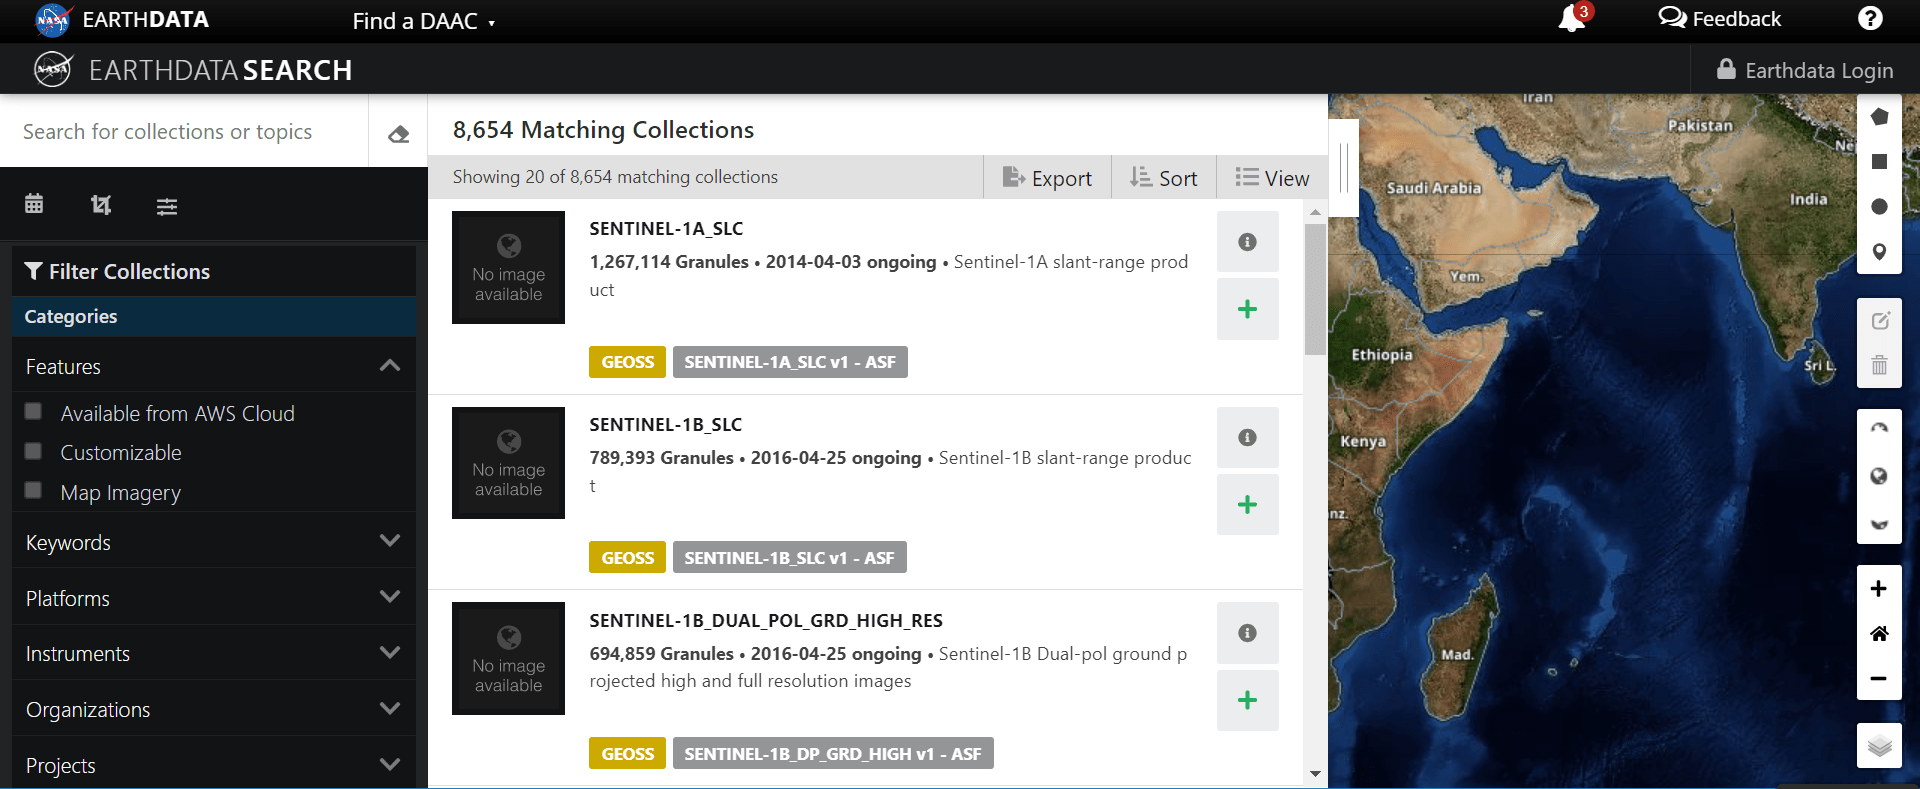This screenshot has height=789, width=1920.
Task: Add SENTINEL-1B_DUAL_POL_GRD_HIGH_RES to project
Action: coord(1247,700)
